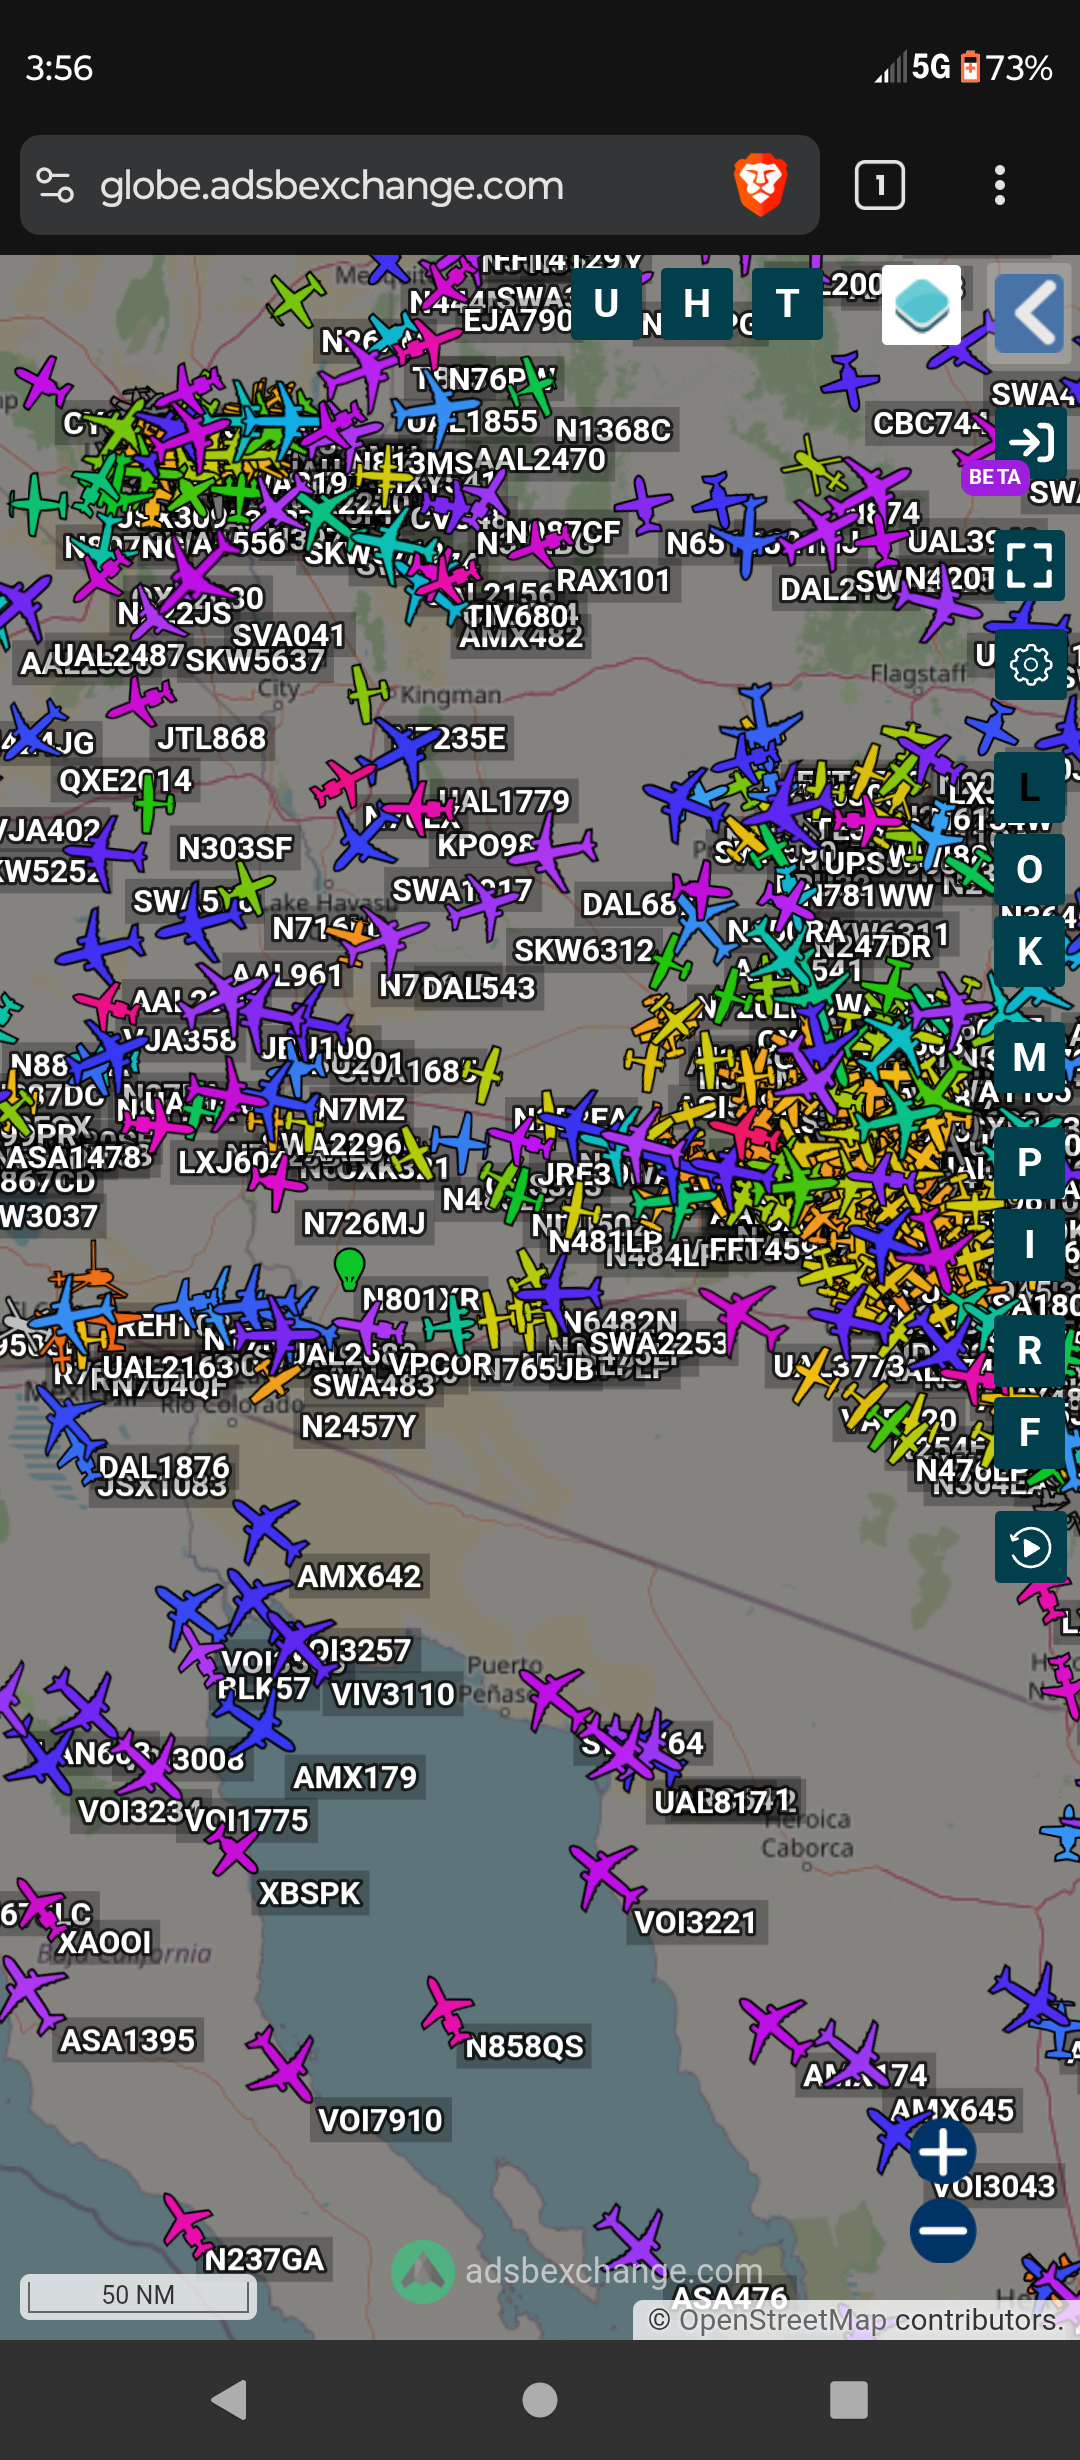Toggle the K button
Image resolution: width=1080 pixels, height=2460 pixels.
pos(1030,952)
